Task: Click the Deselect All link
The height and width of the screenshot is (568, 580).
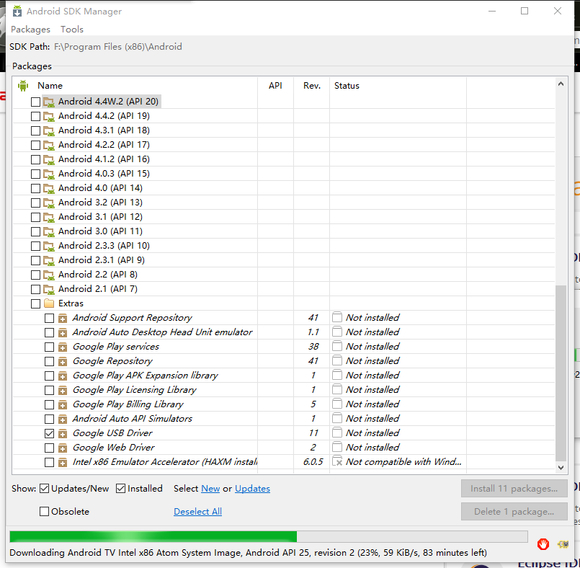Action: [x=198, y=511]
